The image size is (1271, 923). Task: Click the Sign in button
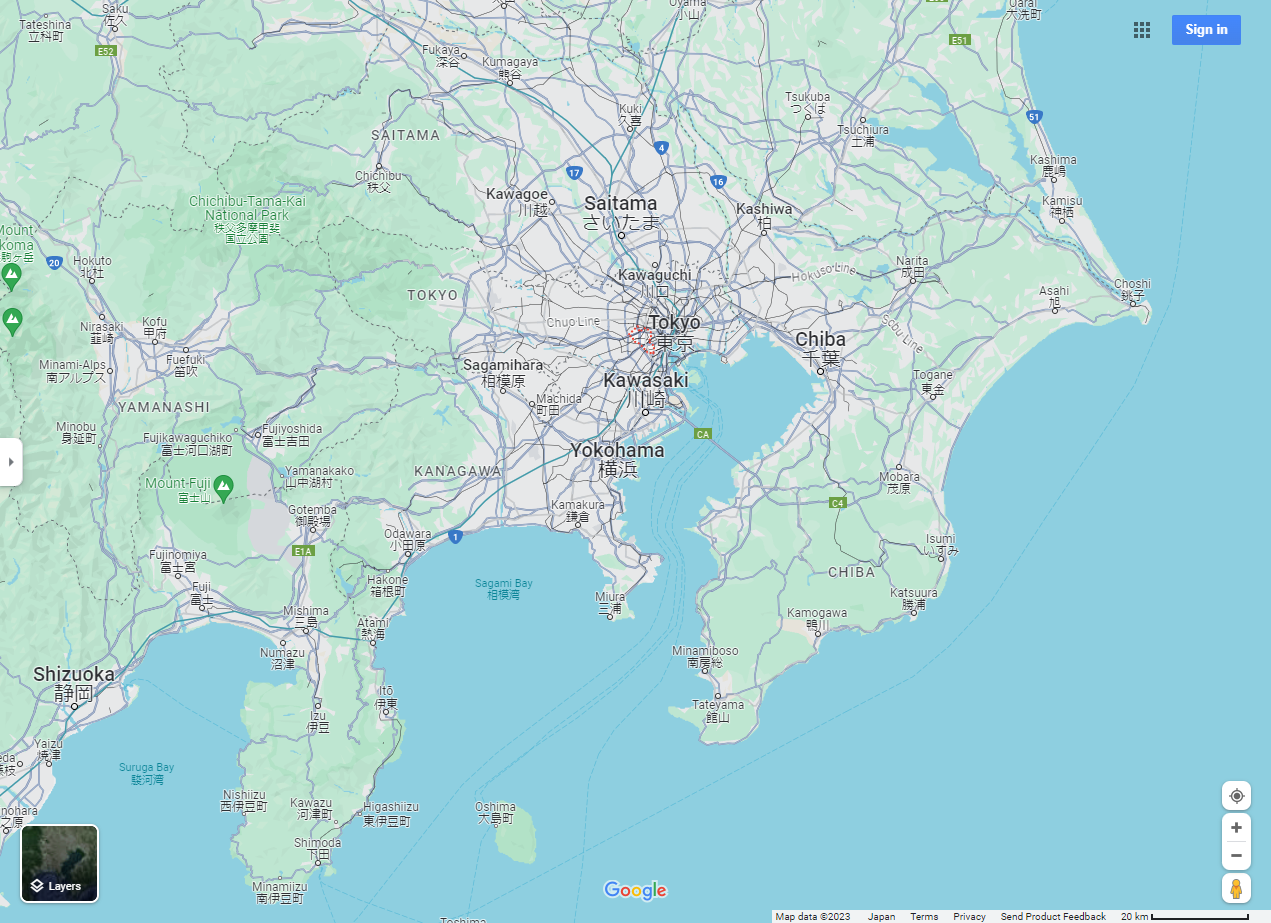[1206, 30]
